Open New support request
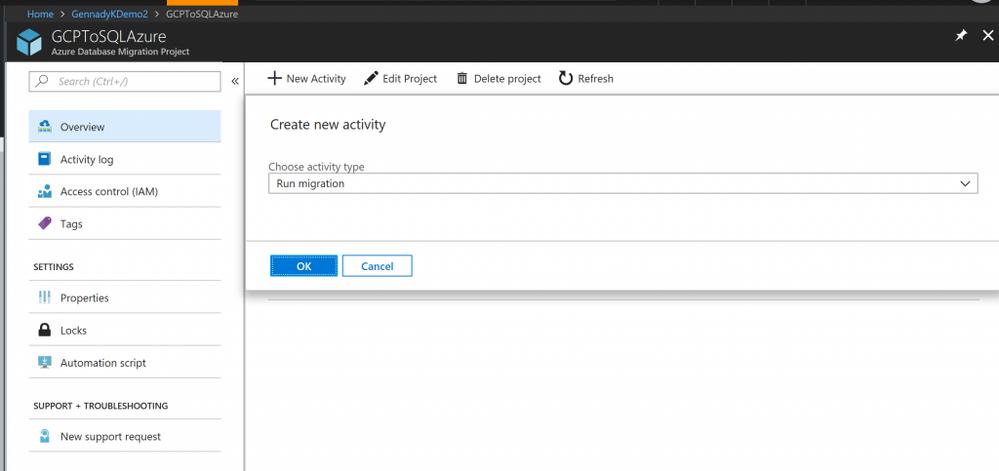 click(125, 437)
